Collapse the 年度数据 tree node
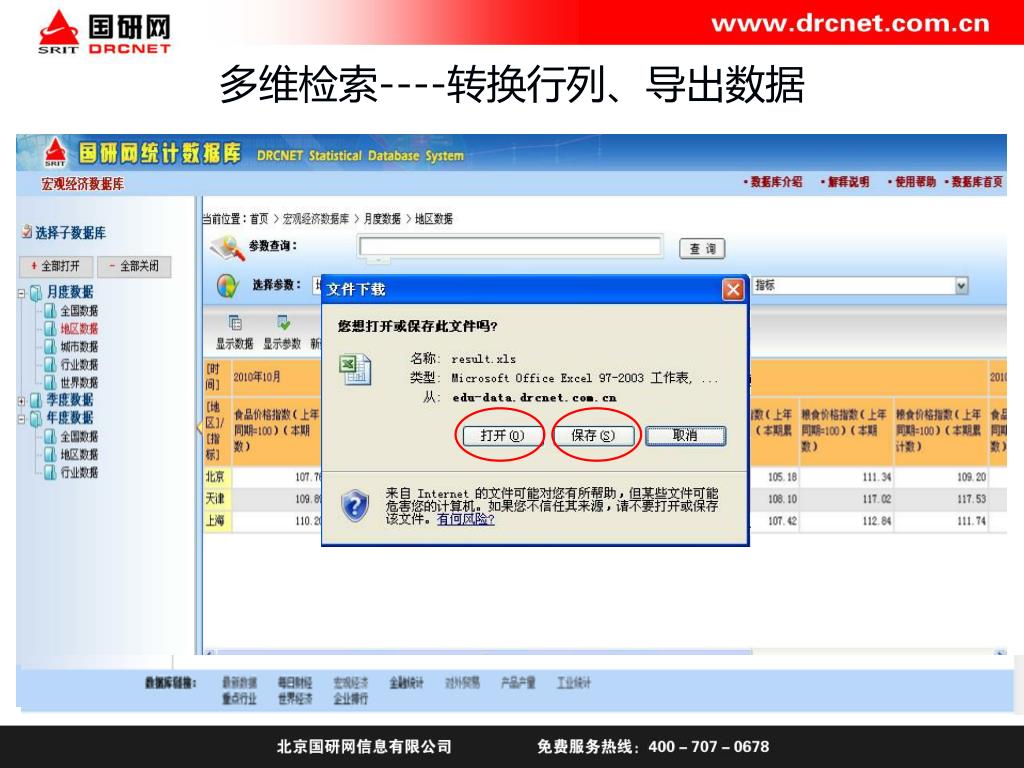The height and width of the screenshot is (768, 1024). [x=22, y=419]
